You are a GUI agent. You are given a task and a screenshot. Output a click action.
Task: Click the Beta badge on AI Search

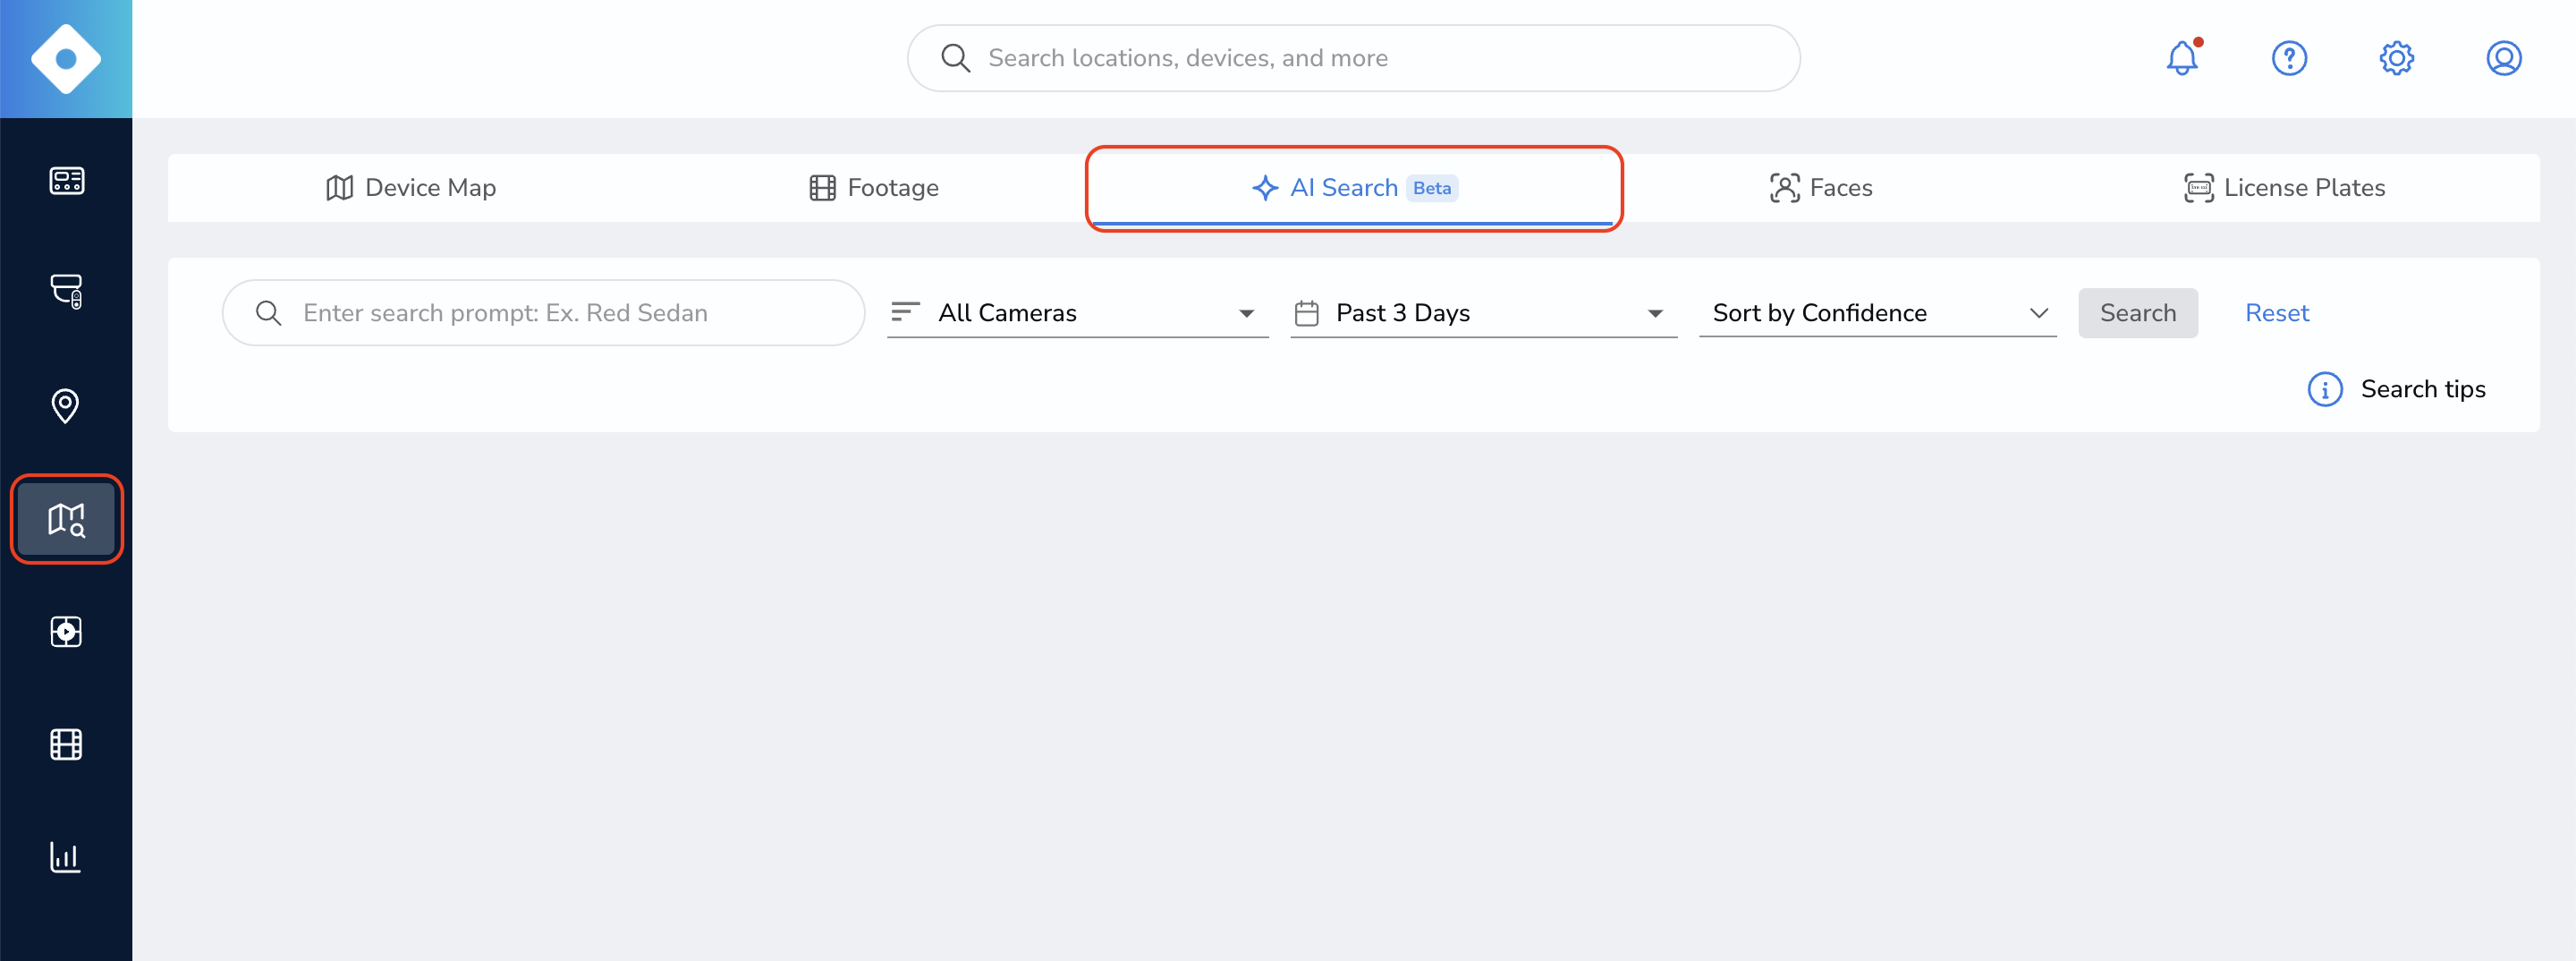[x=1432, y=188]
